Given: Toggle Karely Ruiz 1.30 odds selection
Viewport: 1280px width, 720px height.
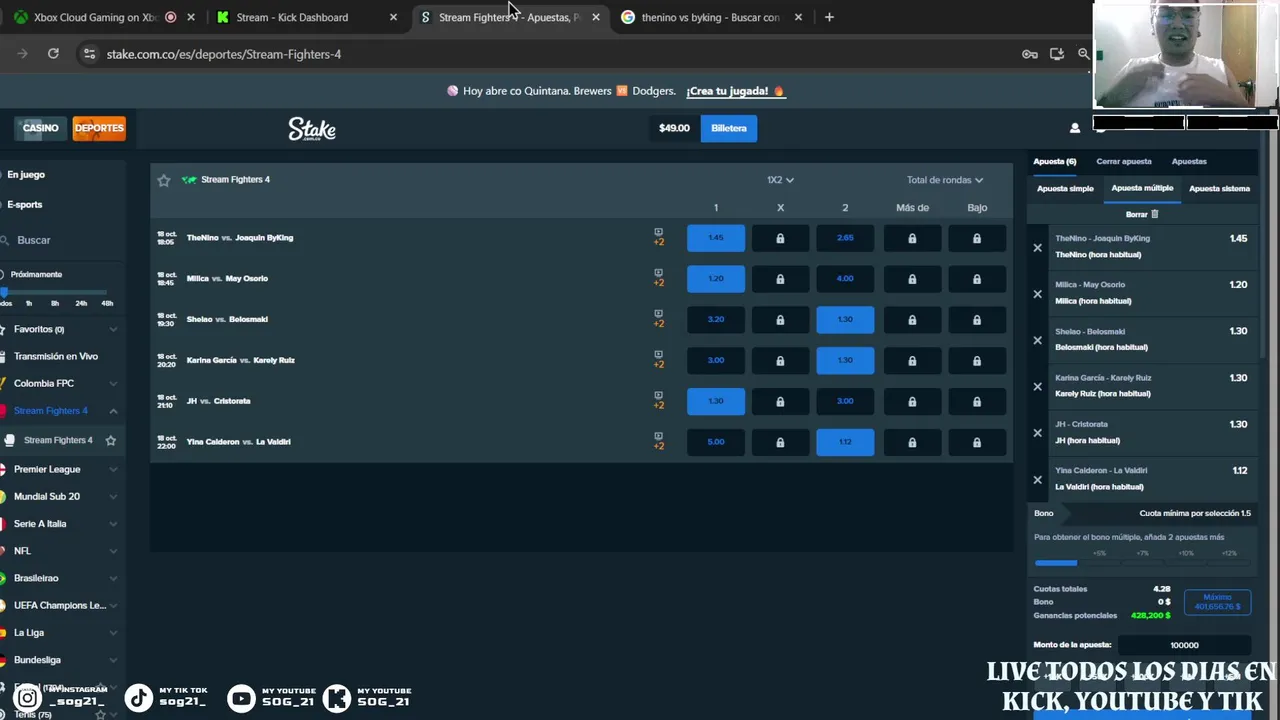Looking at the screenshot, I should tap(845, 360).
